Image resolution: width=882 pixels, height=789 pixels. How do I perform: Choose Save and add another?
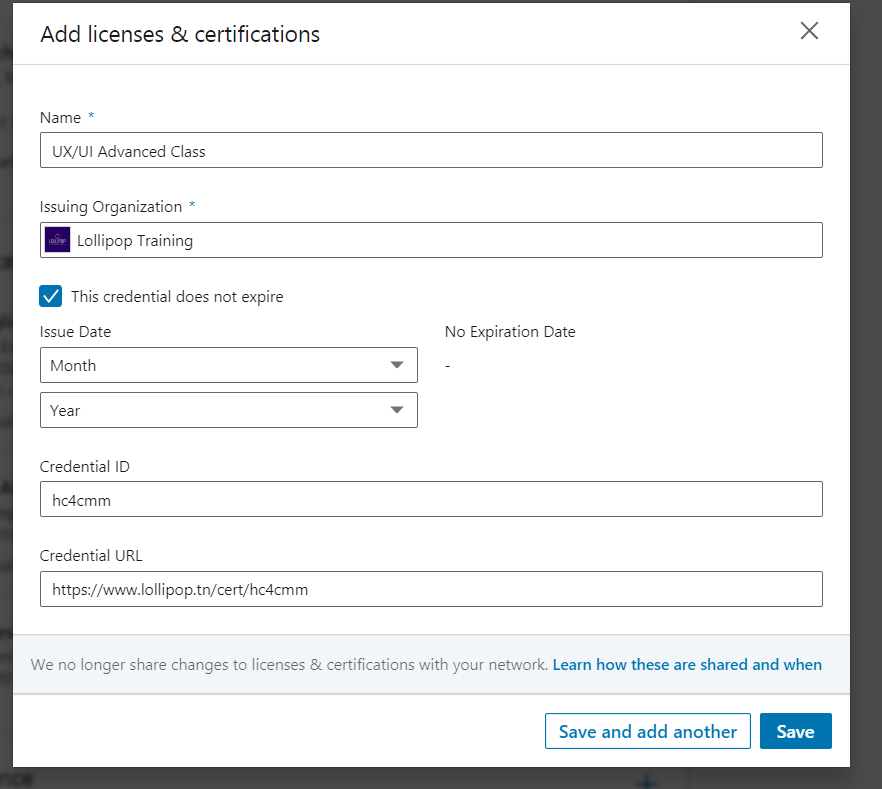coord(647,731)
